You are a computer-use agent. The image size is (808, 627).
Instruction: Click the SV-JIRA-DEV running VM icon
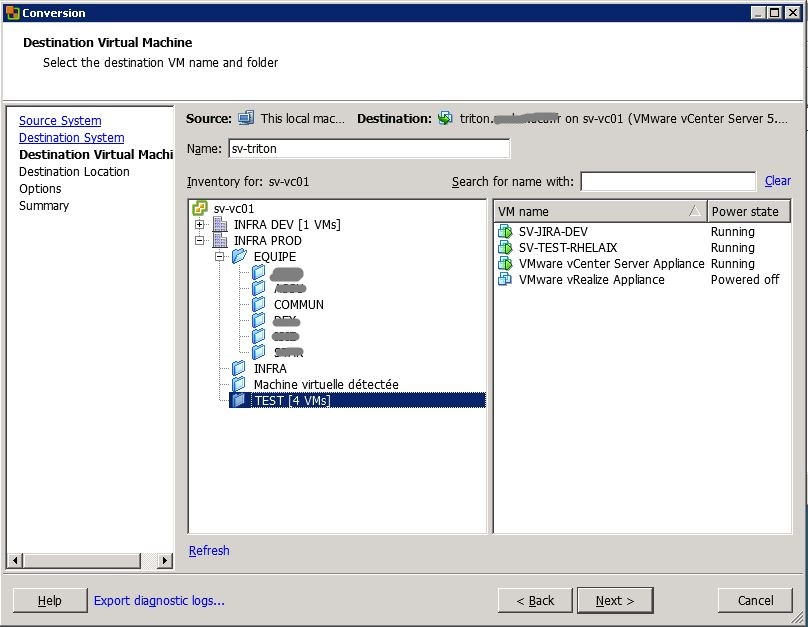click(505, 231)
